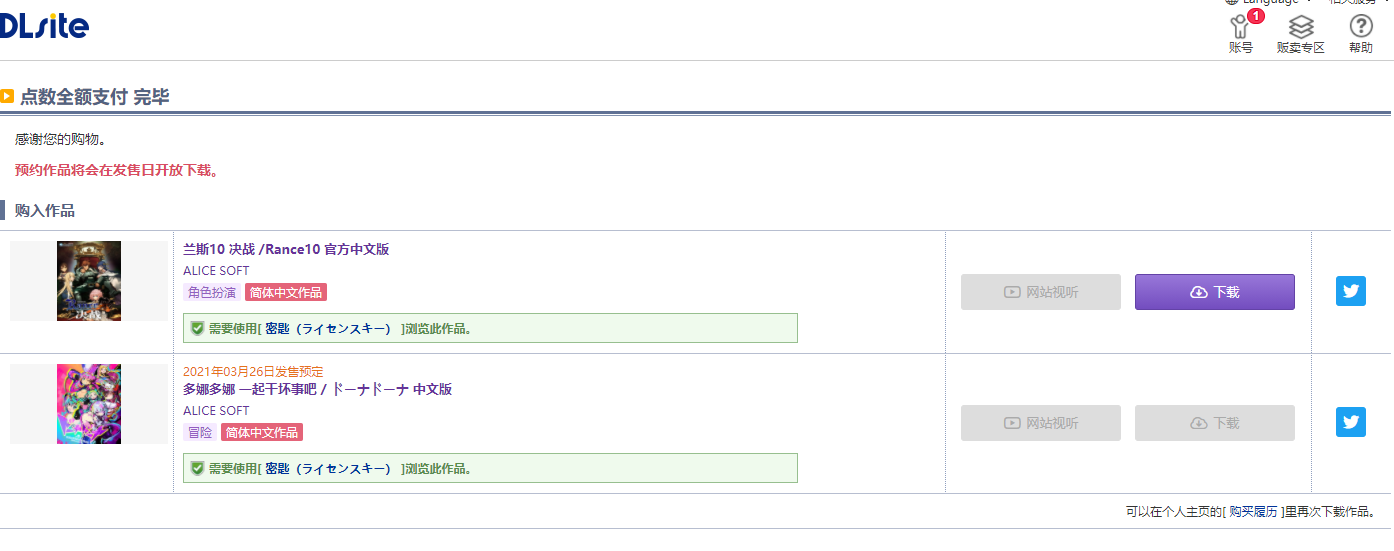
Task: Download Rance10 with the purple 下载 button
Action: tap(1215, 292)
